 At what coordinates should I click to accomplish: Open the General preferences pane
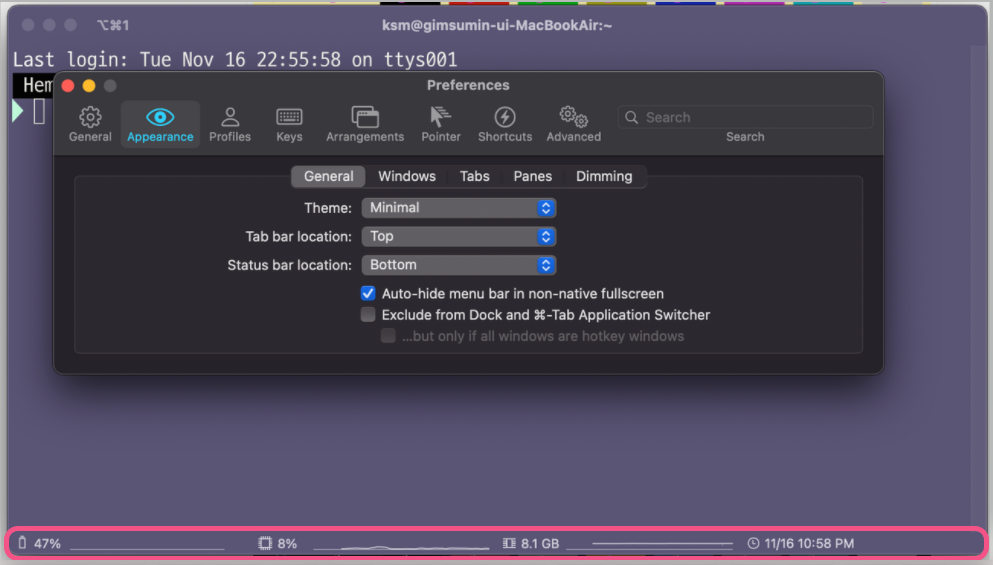(x=90, y=124)
